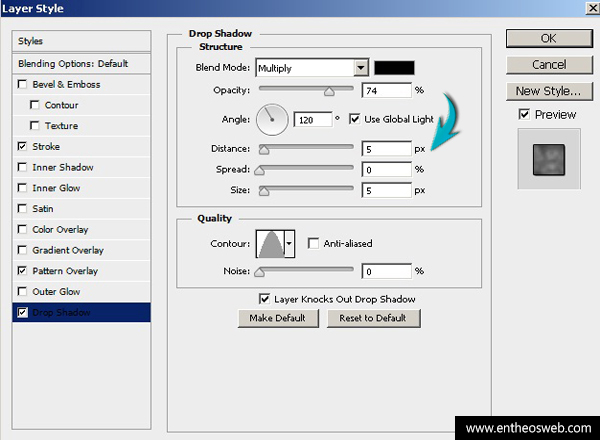This screenshot has width=600, height=440.
Task: Click the Contour curve thumbnail
Action: [x=270, y=243]
